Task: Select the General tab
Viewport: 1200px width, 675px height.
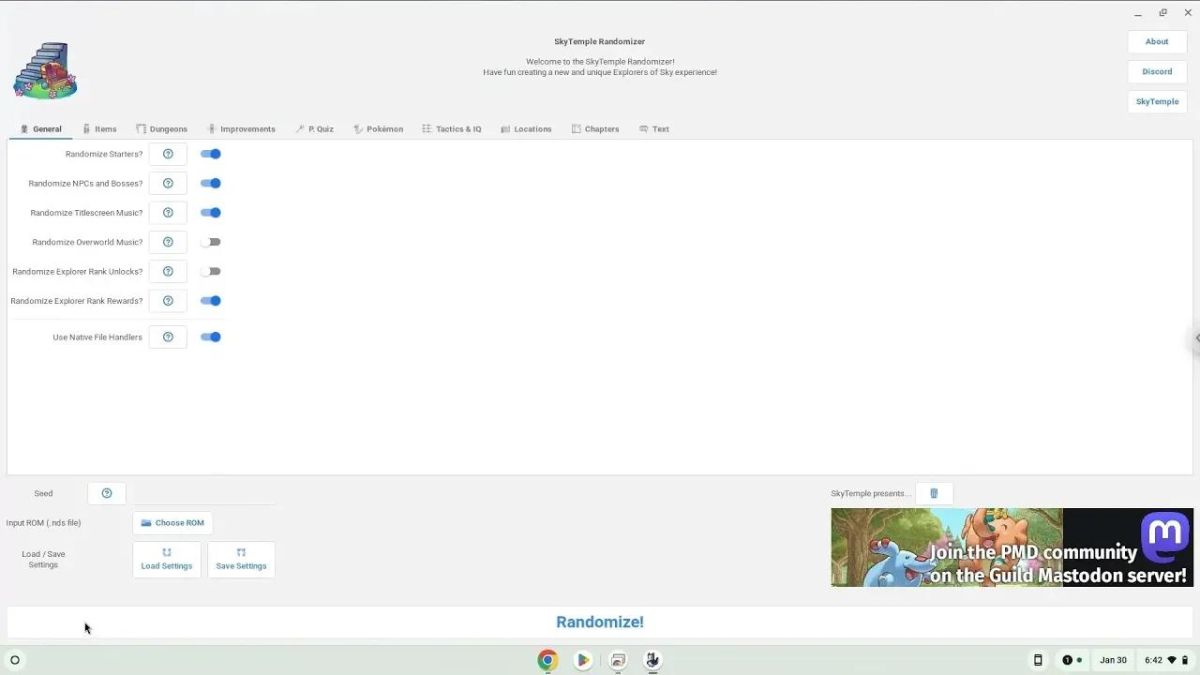Action: [41, 129]
